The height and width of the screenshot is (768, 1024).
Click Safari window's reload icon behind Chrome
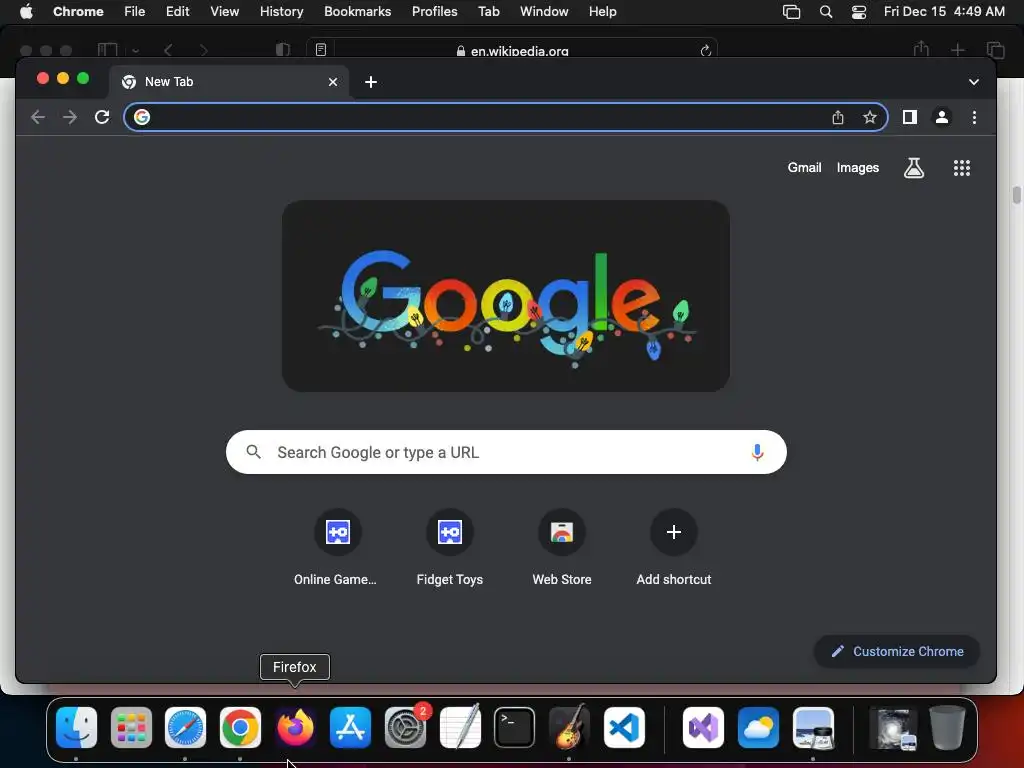point(705,50)
